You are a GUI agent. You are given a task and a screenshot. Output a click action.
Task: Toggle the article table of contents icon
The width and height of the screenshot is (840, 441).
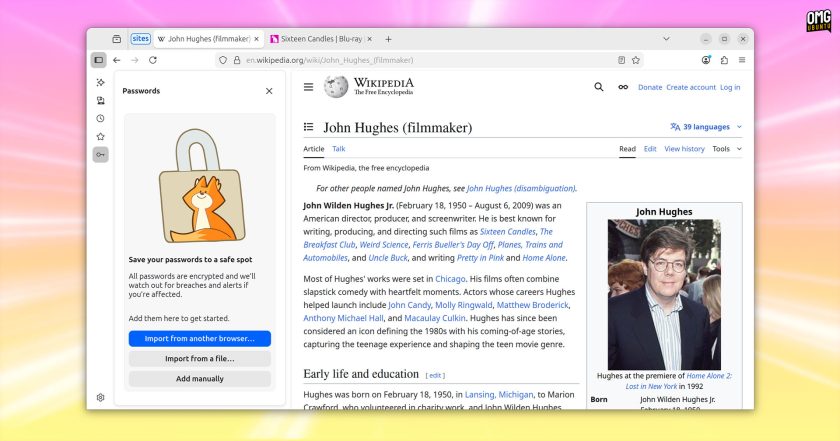click(x=309, y=127)
